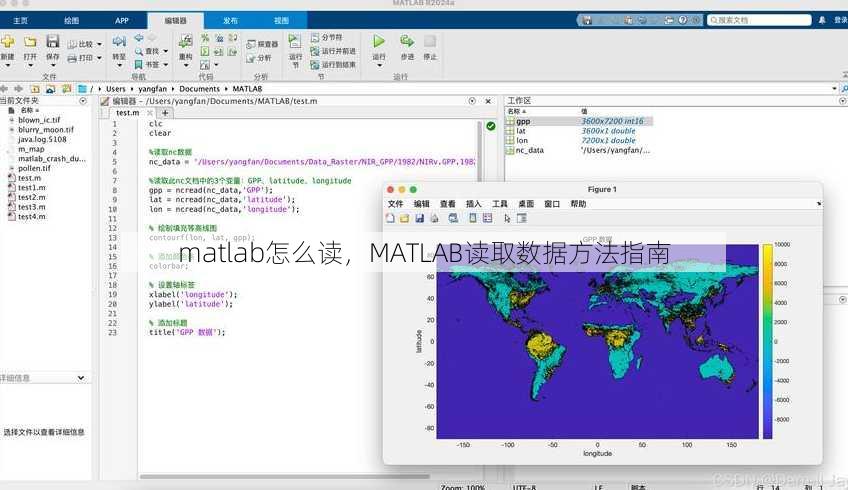
Task: Click Edit Plot arrow icon in Figure 1 toolbar
Action: pos(507,218)
